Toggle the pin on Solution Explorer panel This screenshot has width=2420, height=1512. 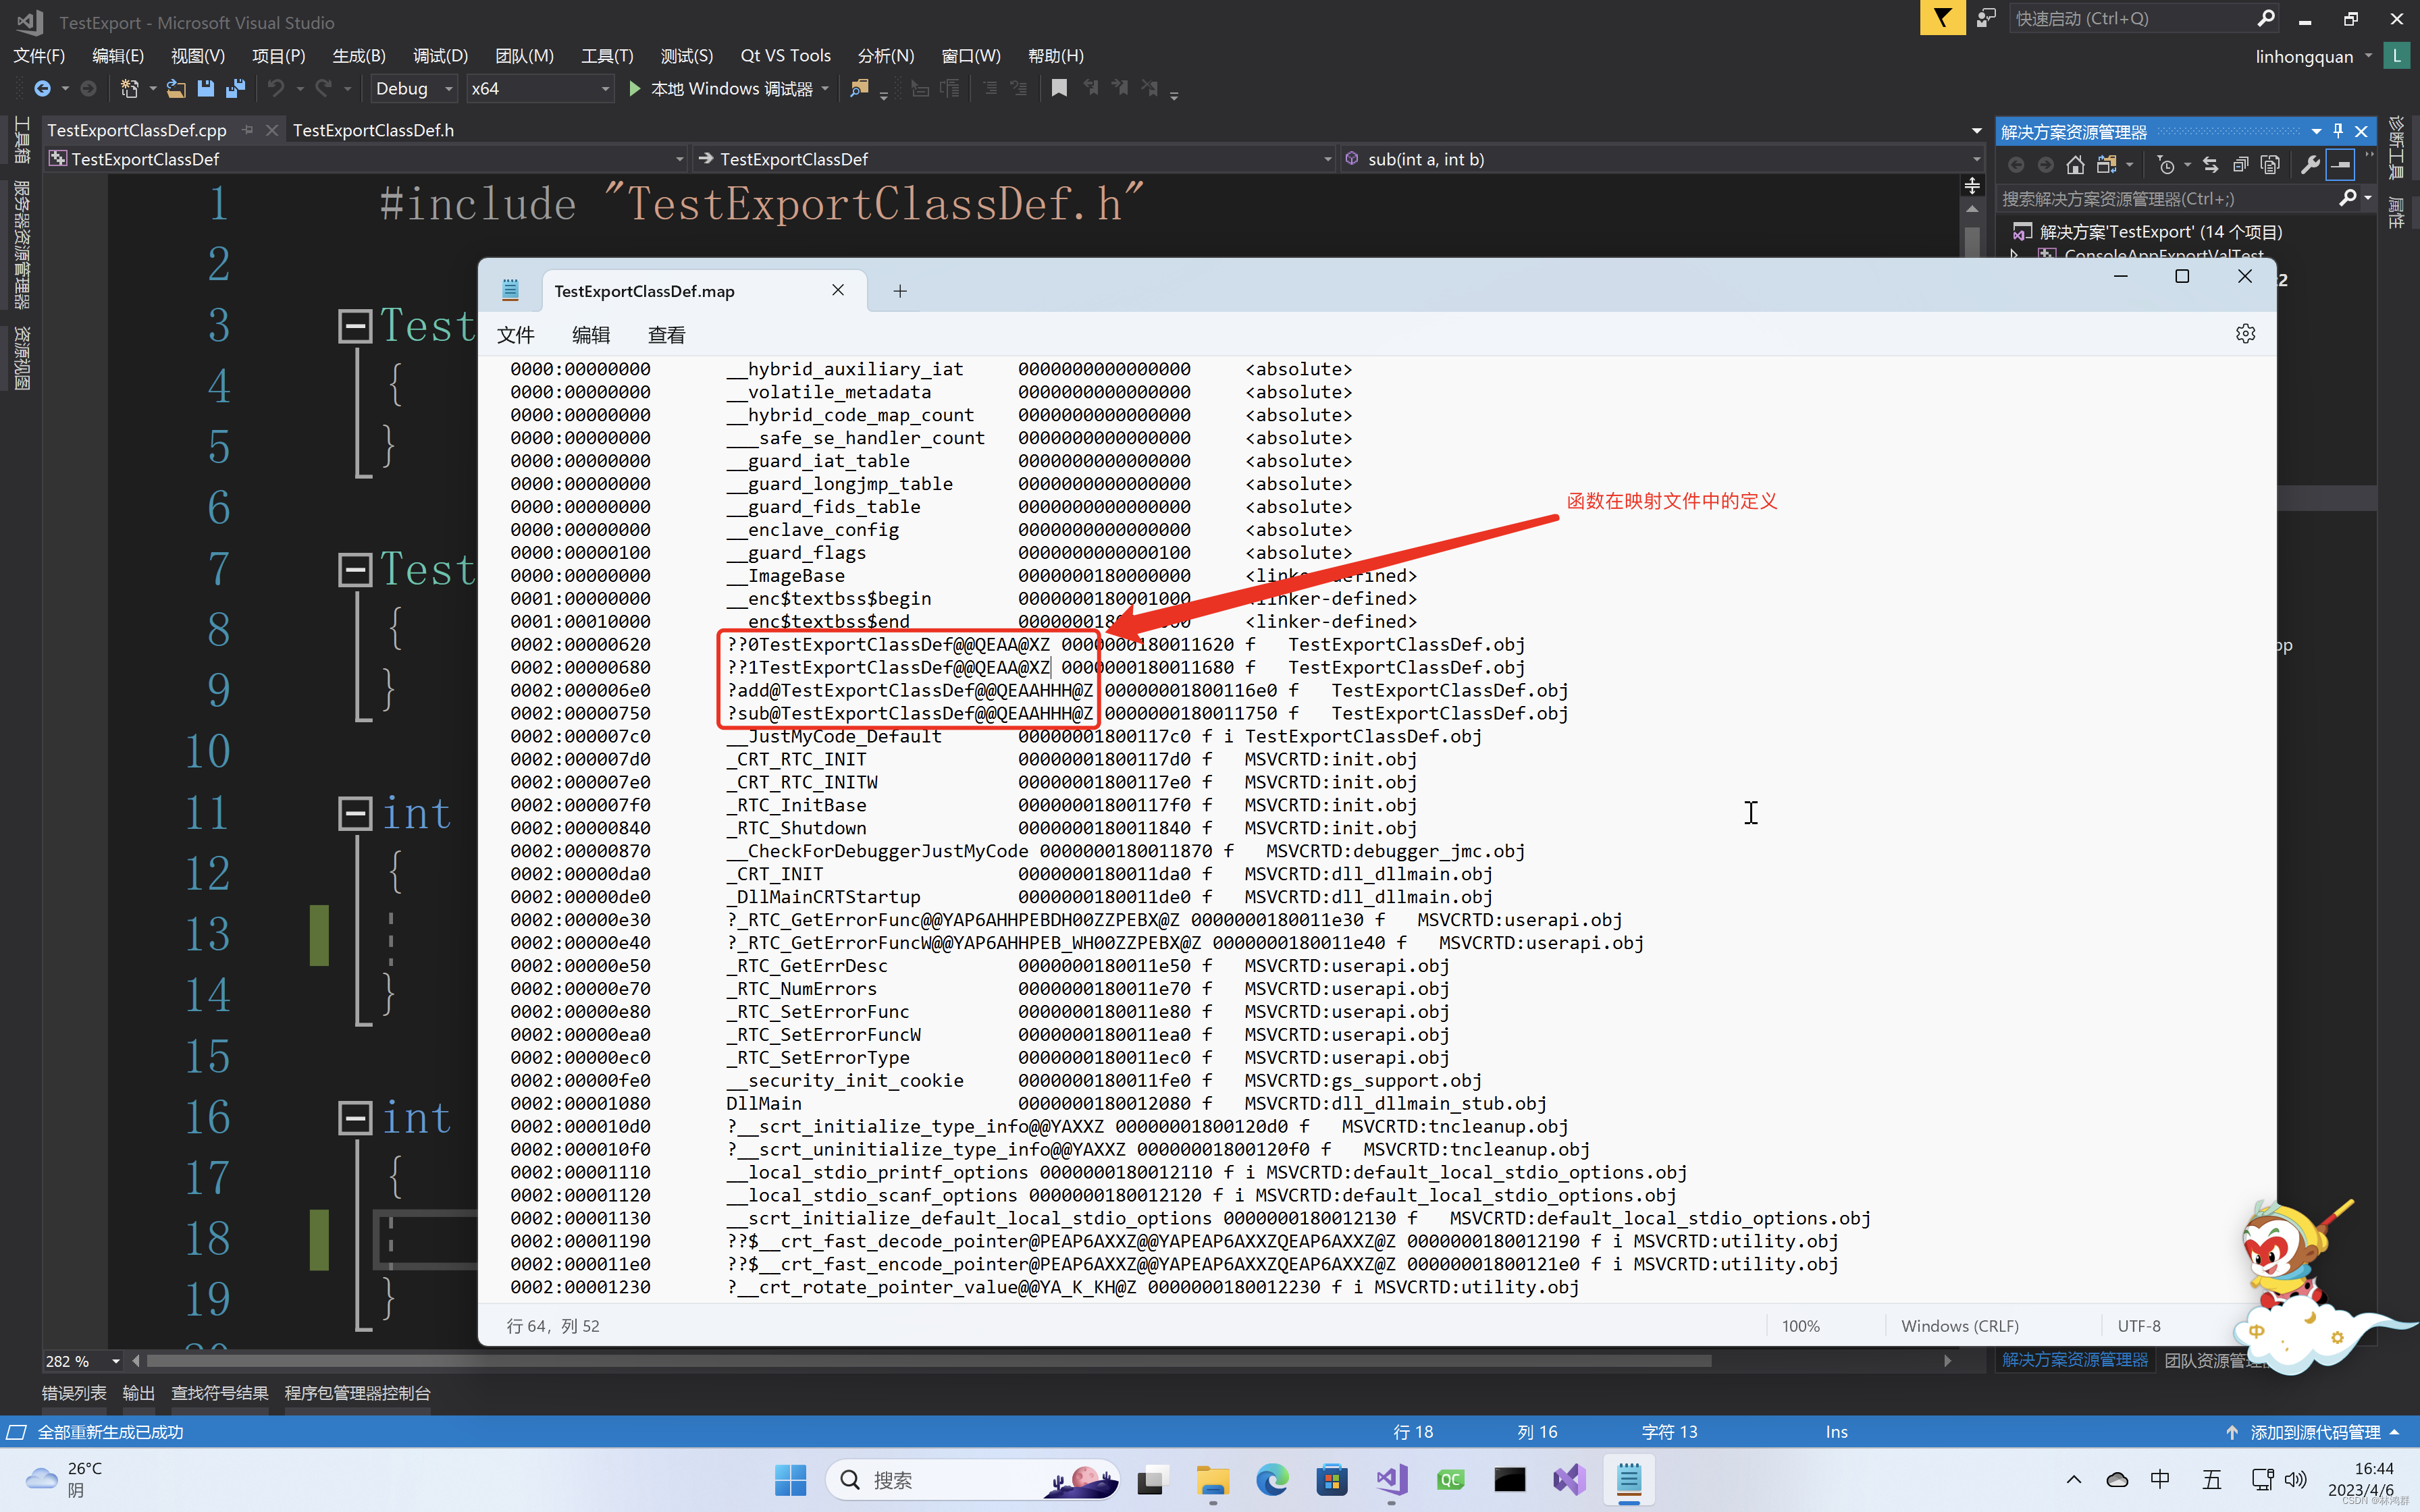coord(2337,130)
